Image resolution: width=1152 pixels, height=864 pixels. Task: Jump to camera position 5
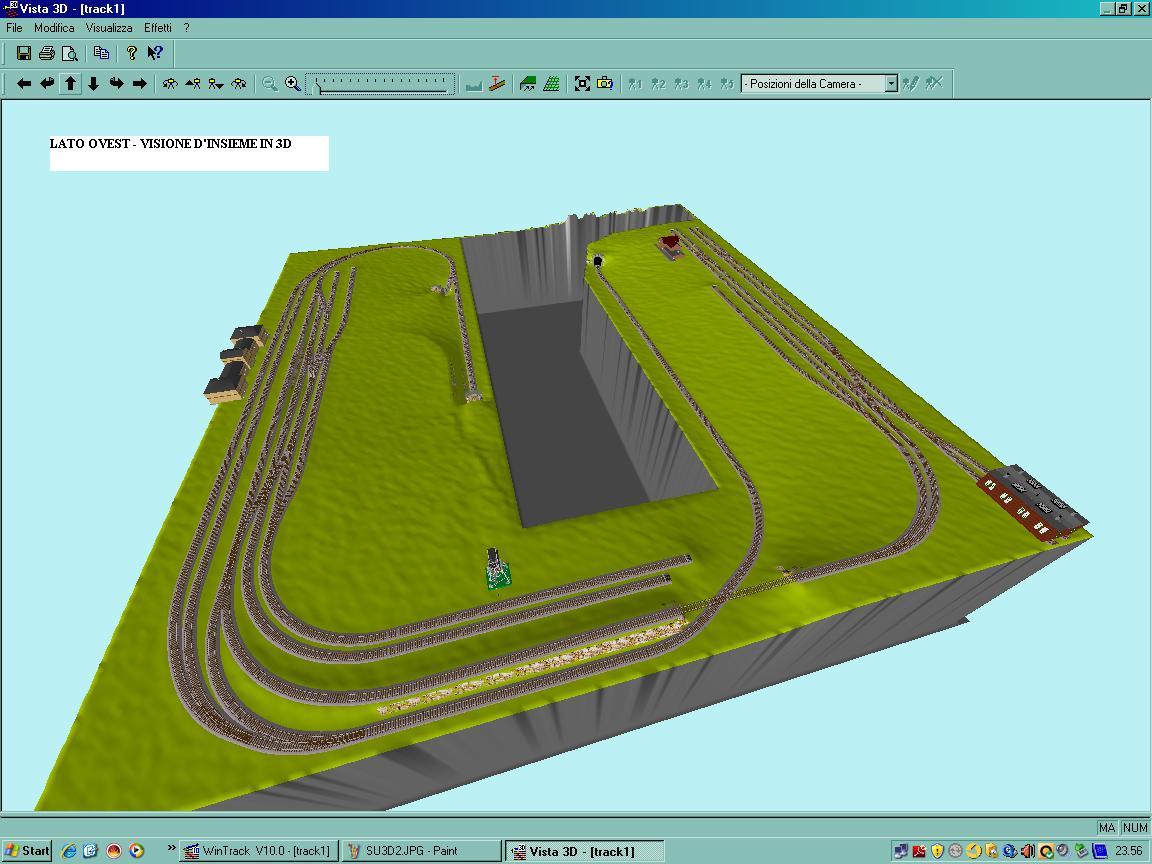pyautogui.click(x=727, y=84)
